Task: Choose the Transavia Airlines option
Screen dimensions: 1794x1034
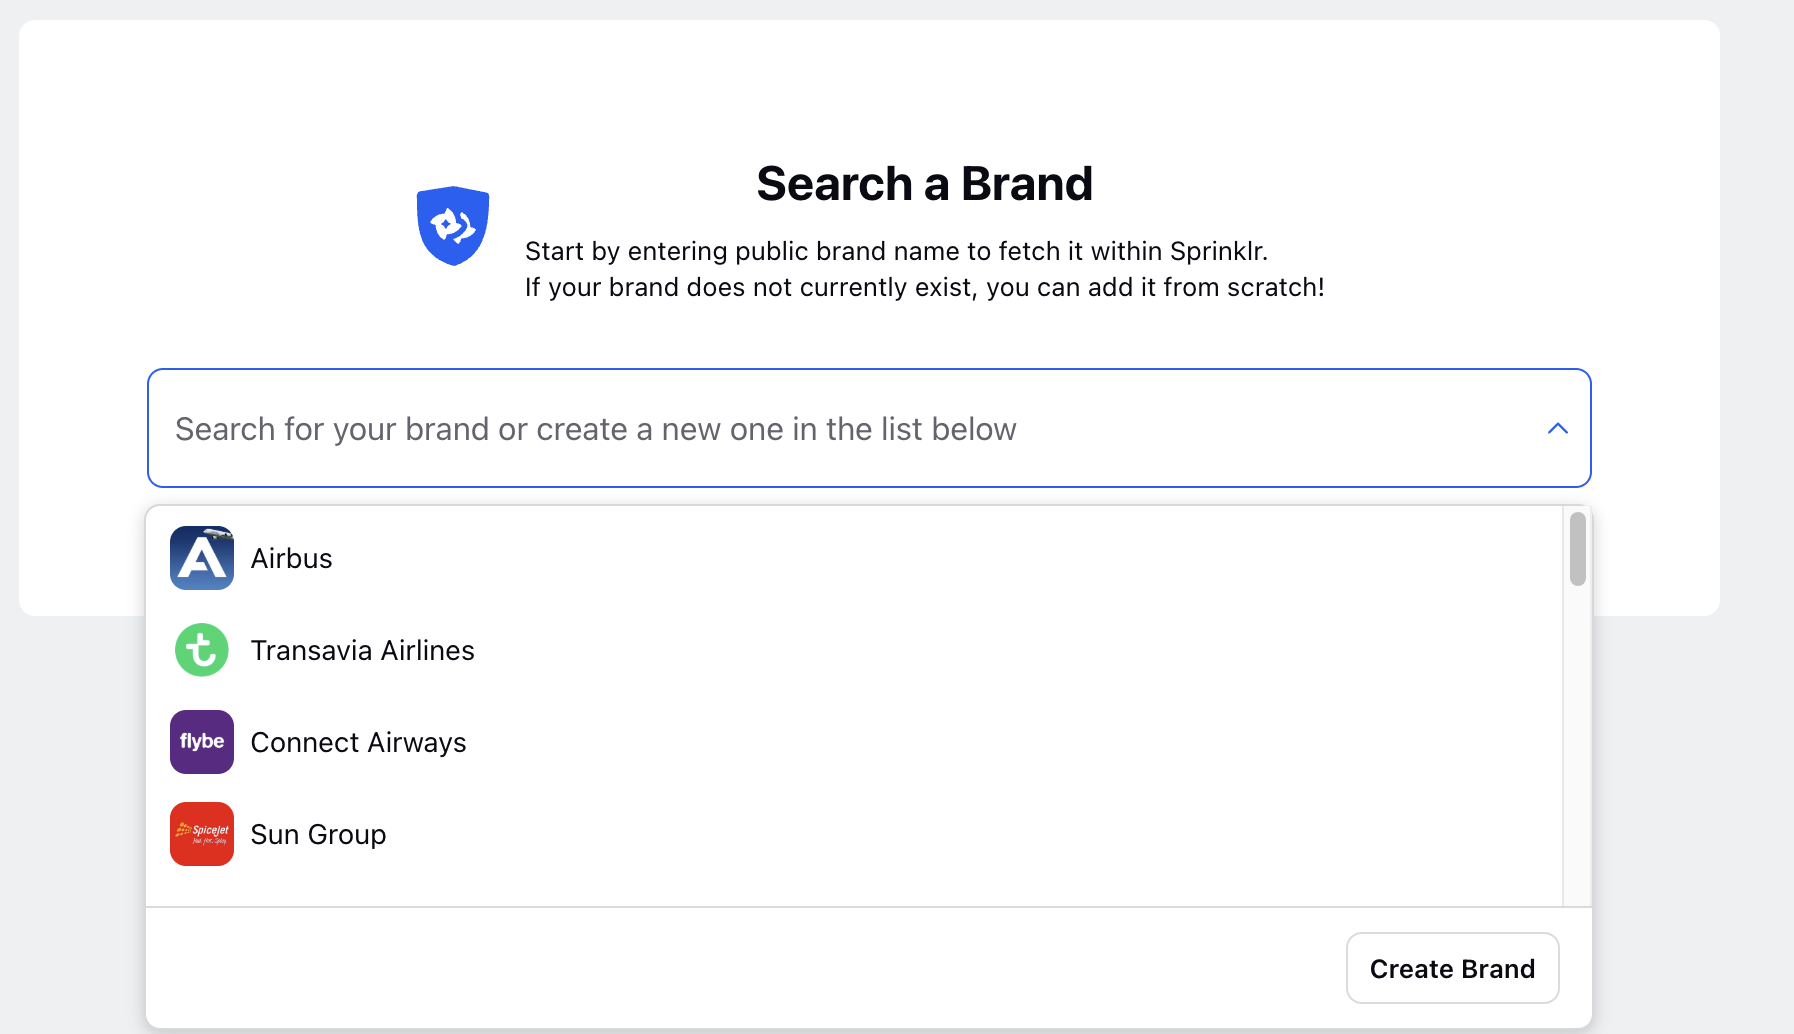Action: tap(854, 650)
